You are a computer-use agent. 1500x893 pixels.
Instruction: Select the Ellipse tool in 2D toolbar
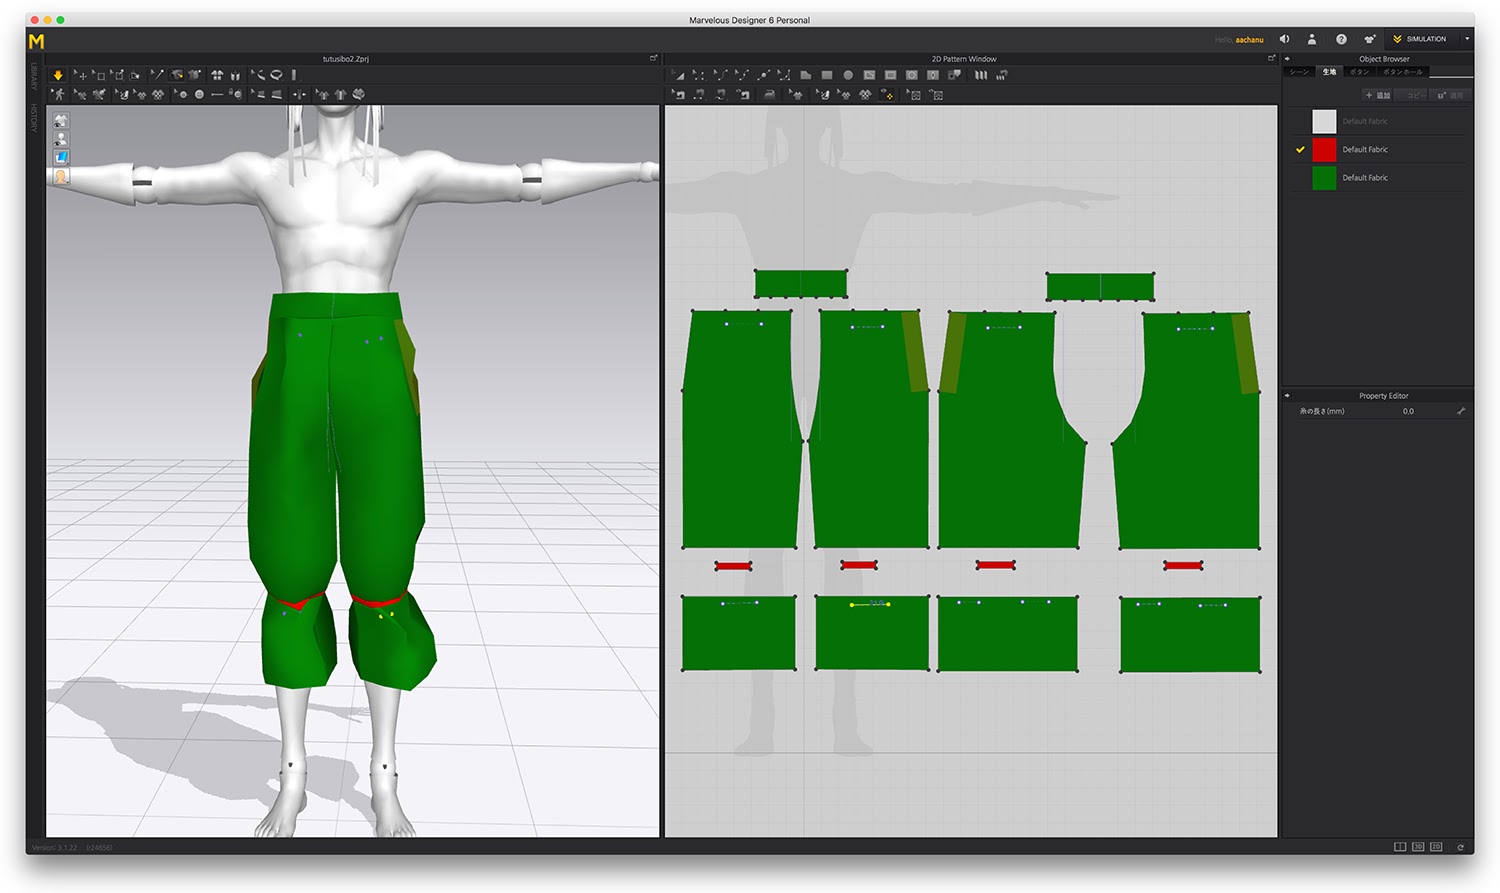(848, 75)
